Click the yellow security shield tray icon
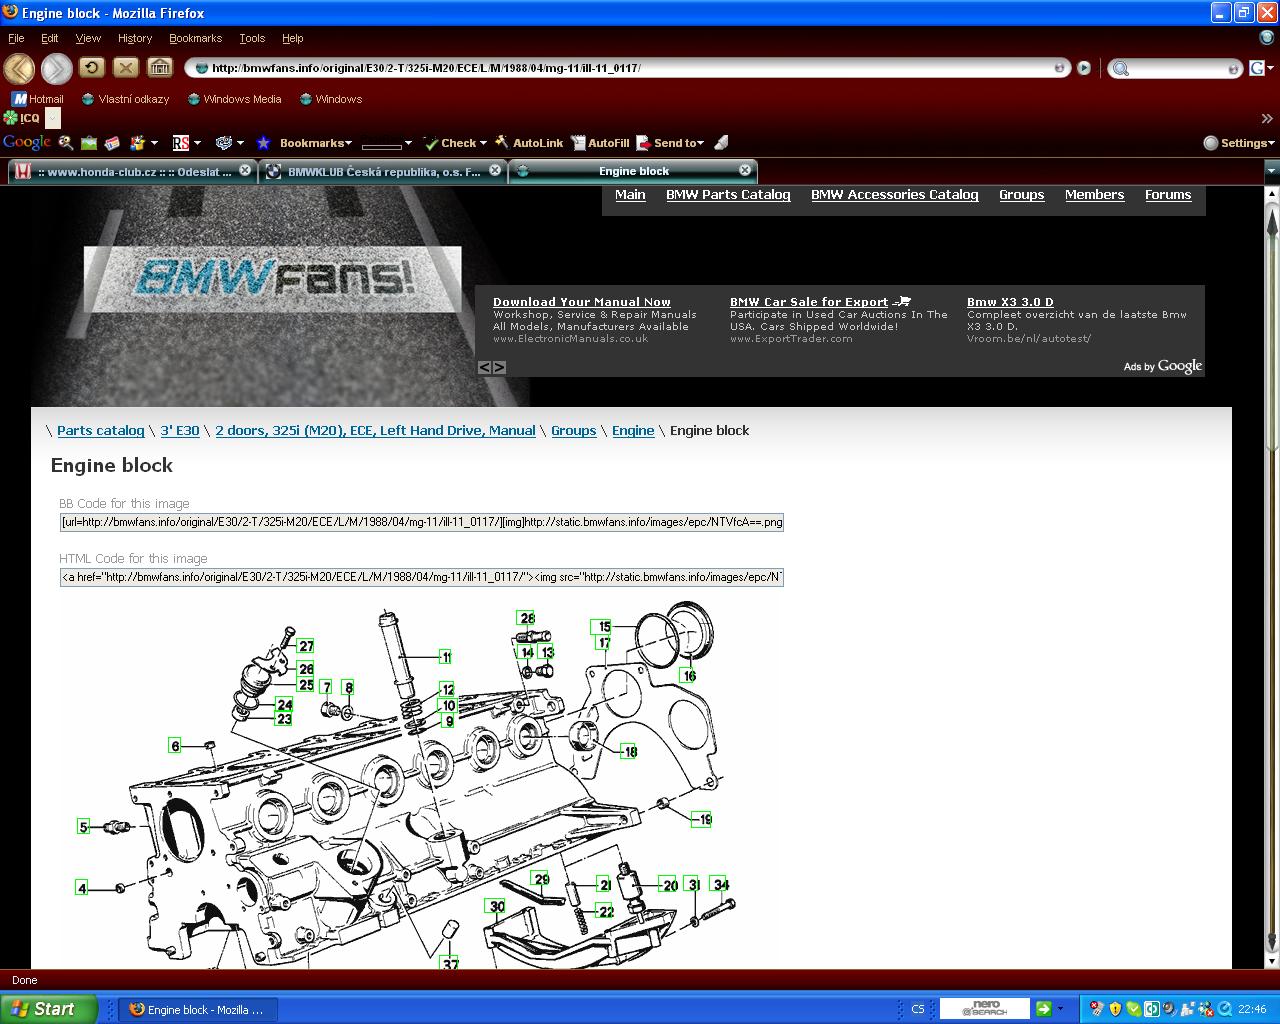Viewport: 1280px width, 1024px height. [1115, 1009]
